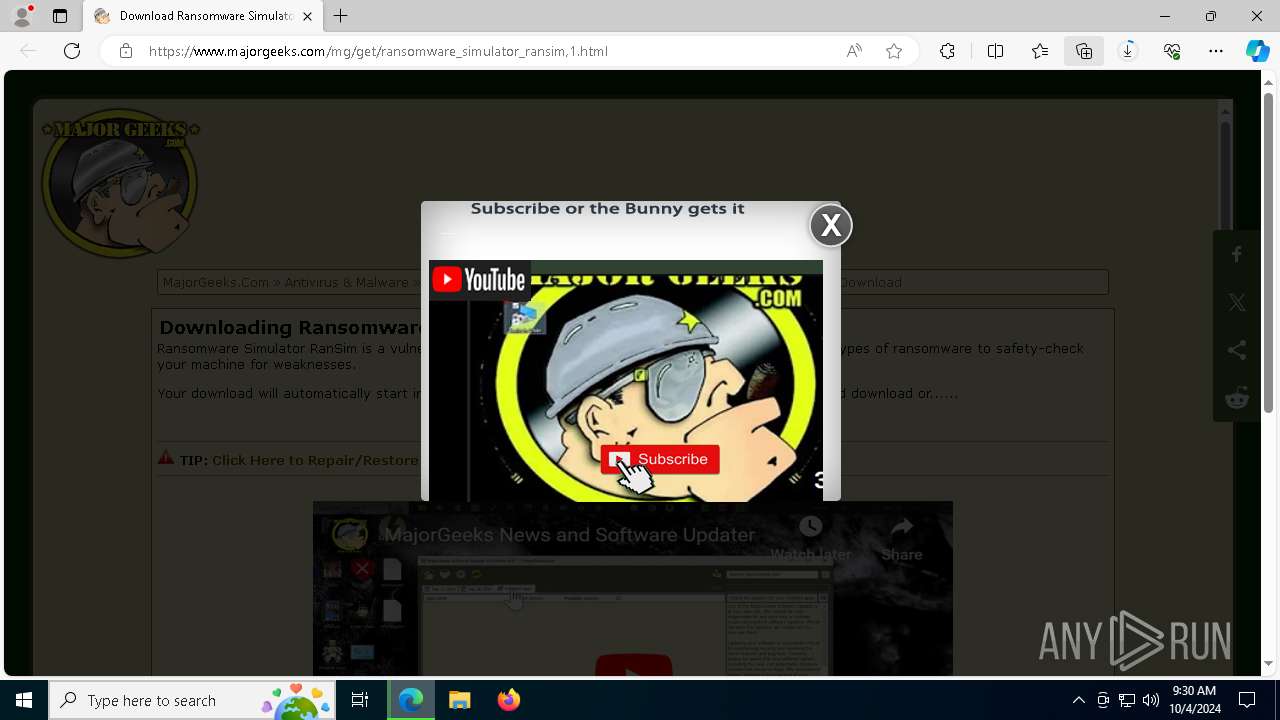The width and height of the screenshot is (1280, 720).
Task: Click Share on embedded video
Action: [901, 538]
